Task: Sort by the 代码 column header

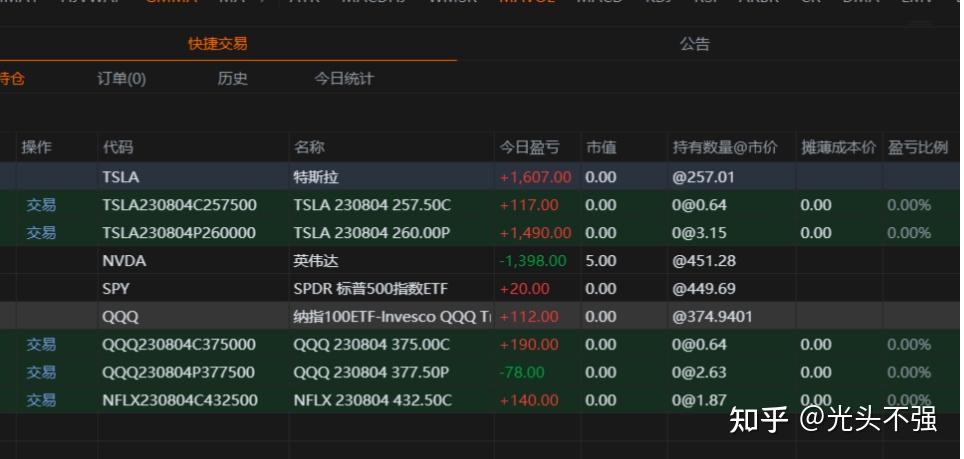Action: click(x=118, y=147)
